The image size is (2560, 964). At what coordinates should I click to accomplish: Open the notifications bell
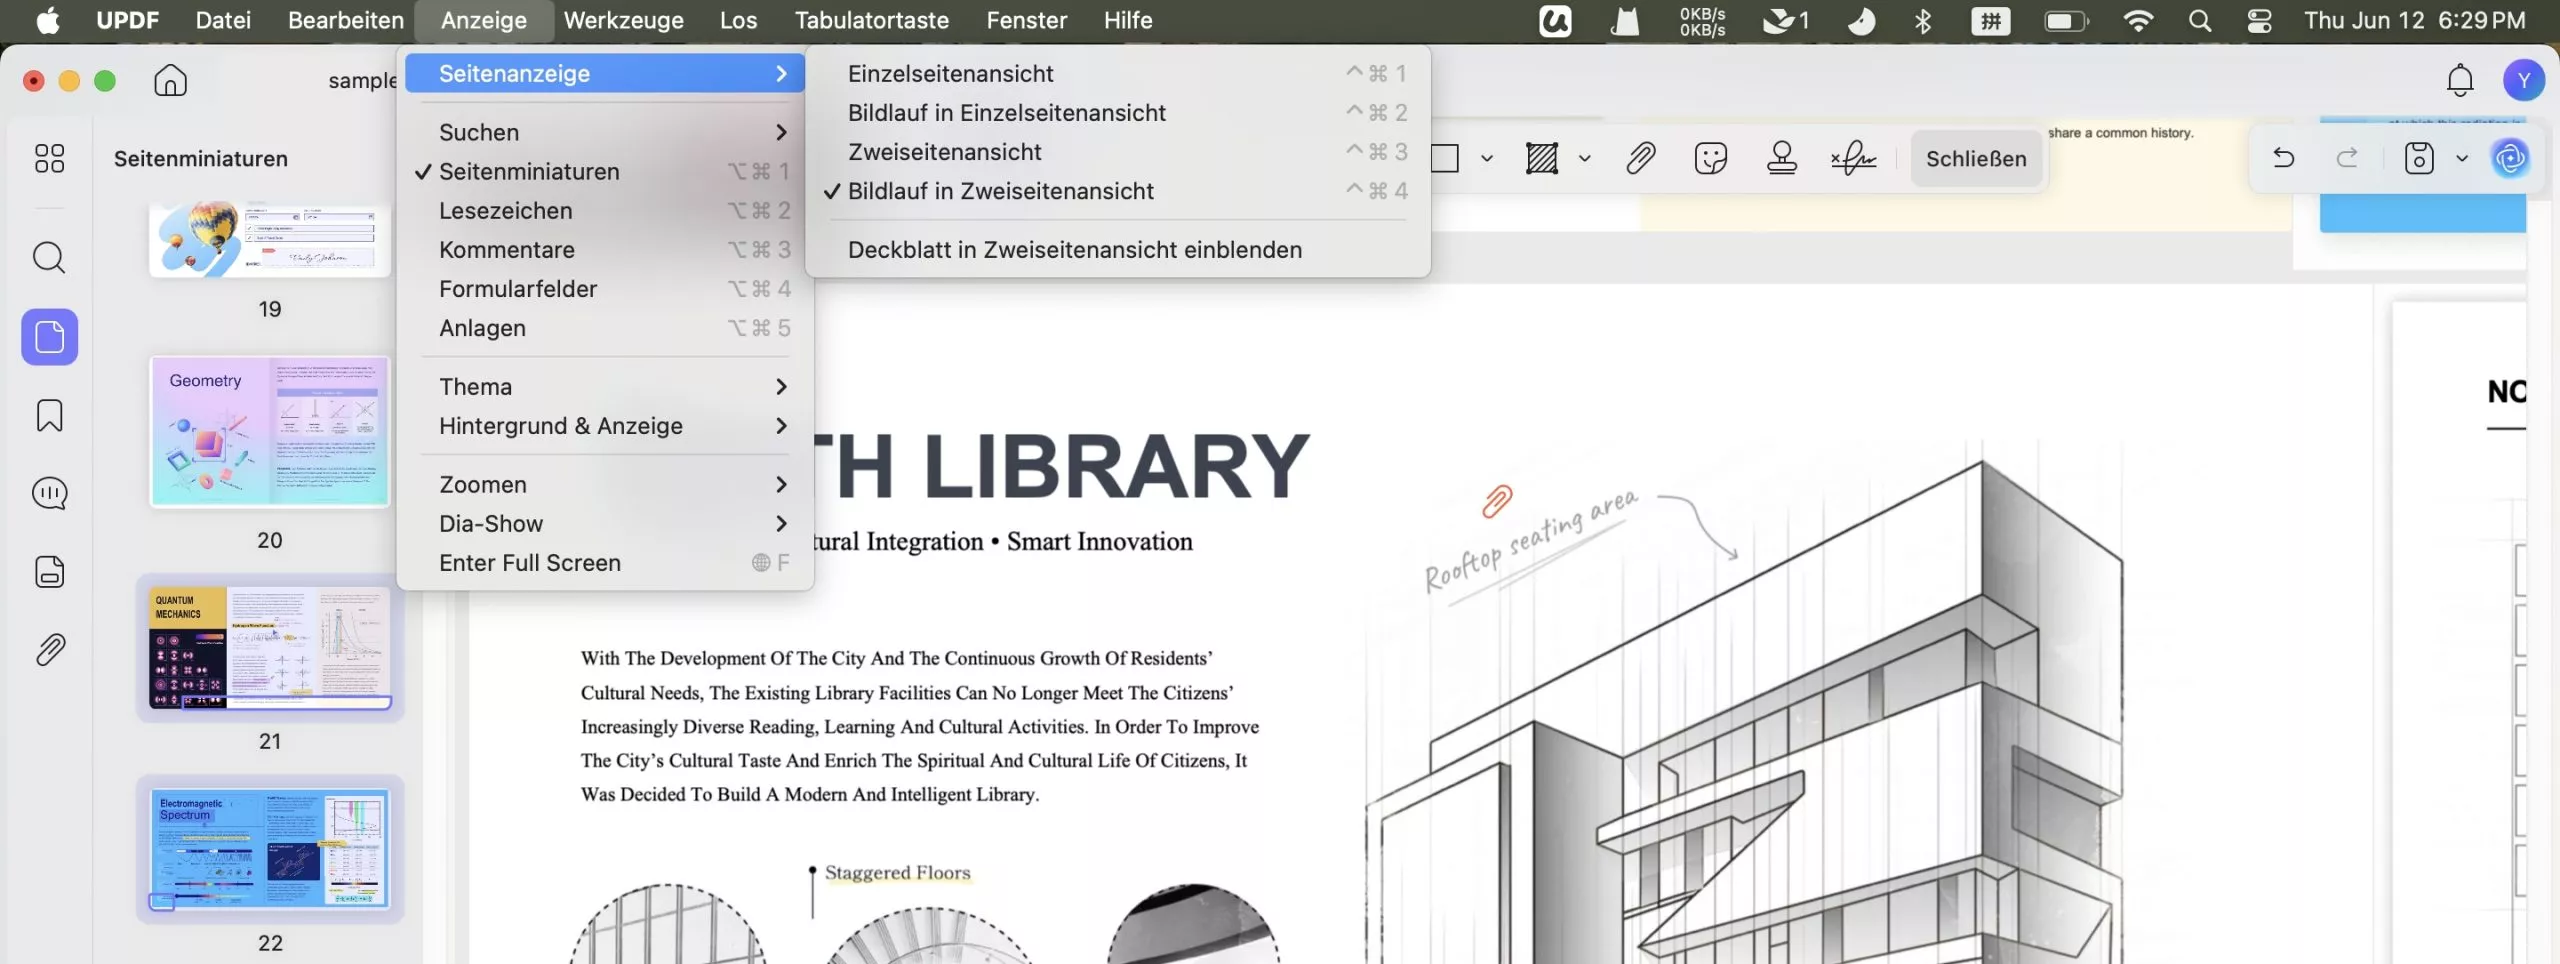point(2460,80)
